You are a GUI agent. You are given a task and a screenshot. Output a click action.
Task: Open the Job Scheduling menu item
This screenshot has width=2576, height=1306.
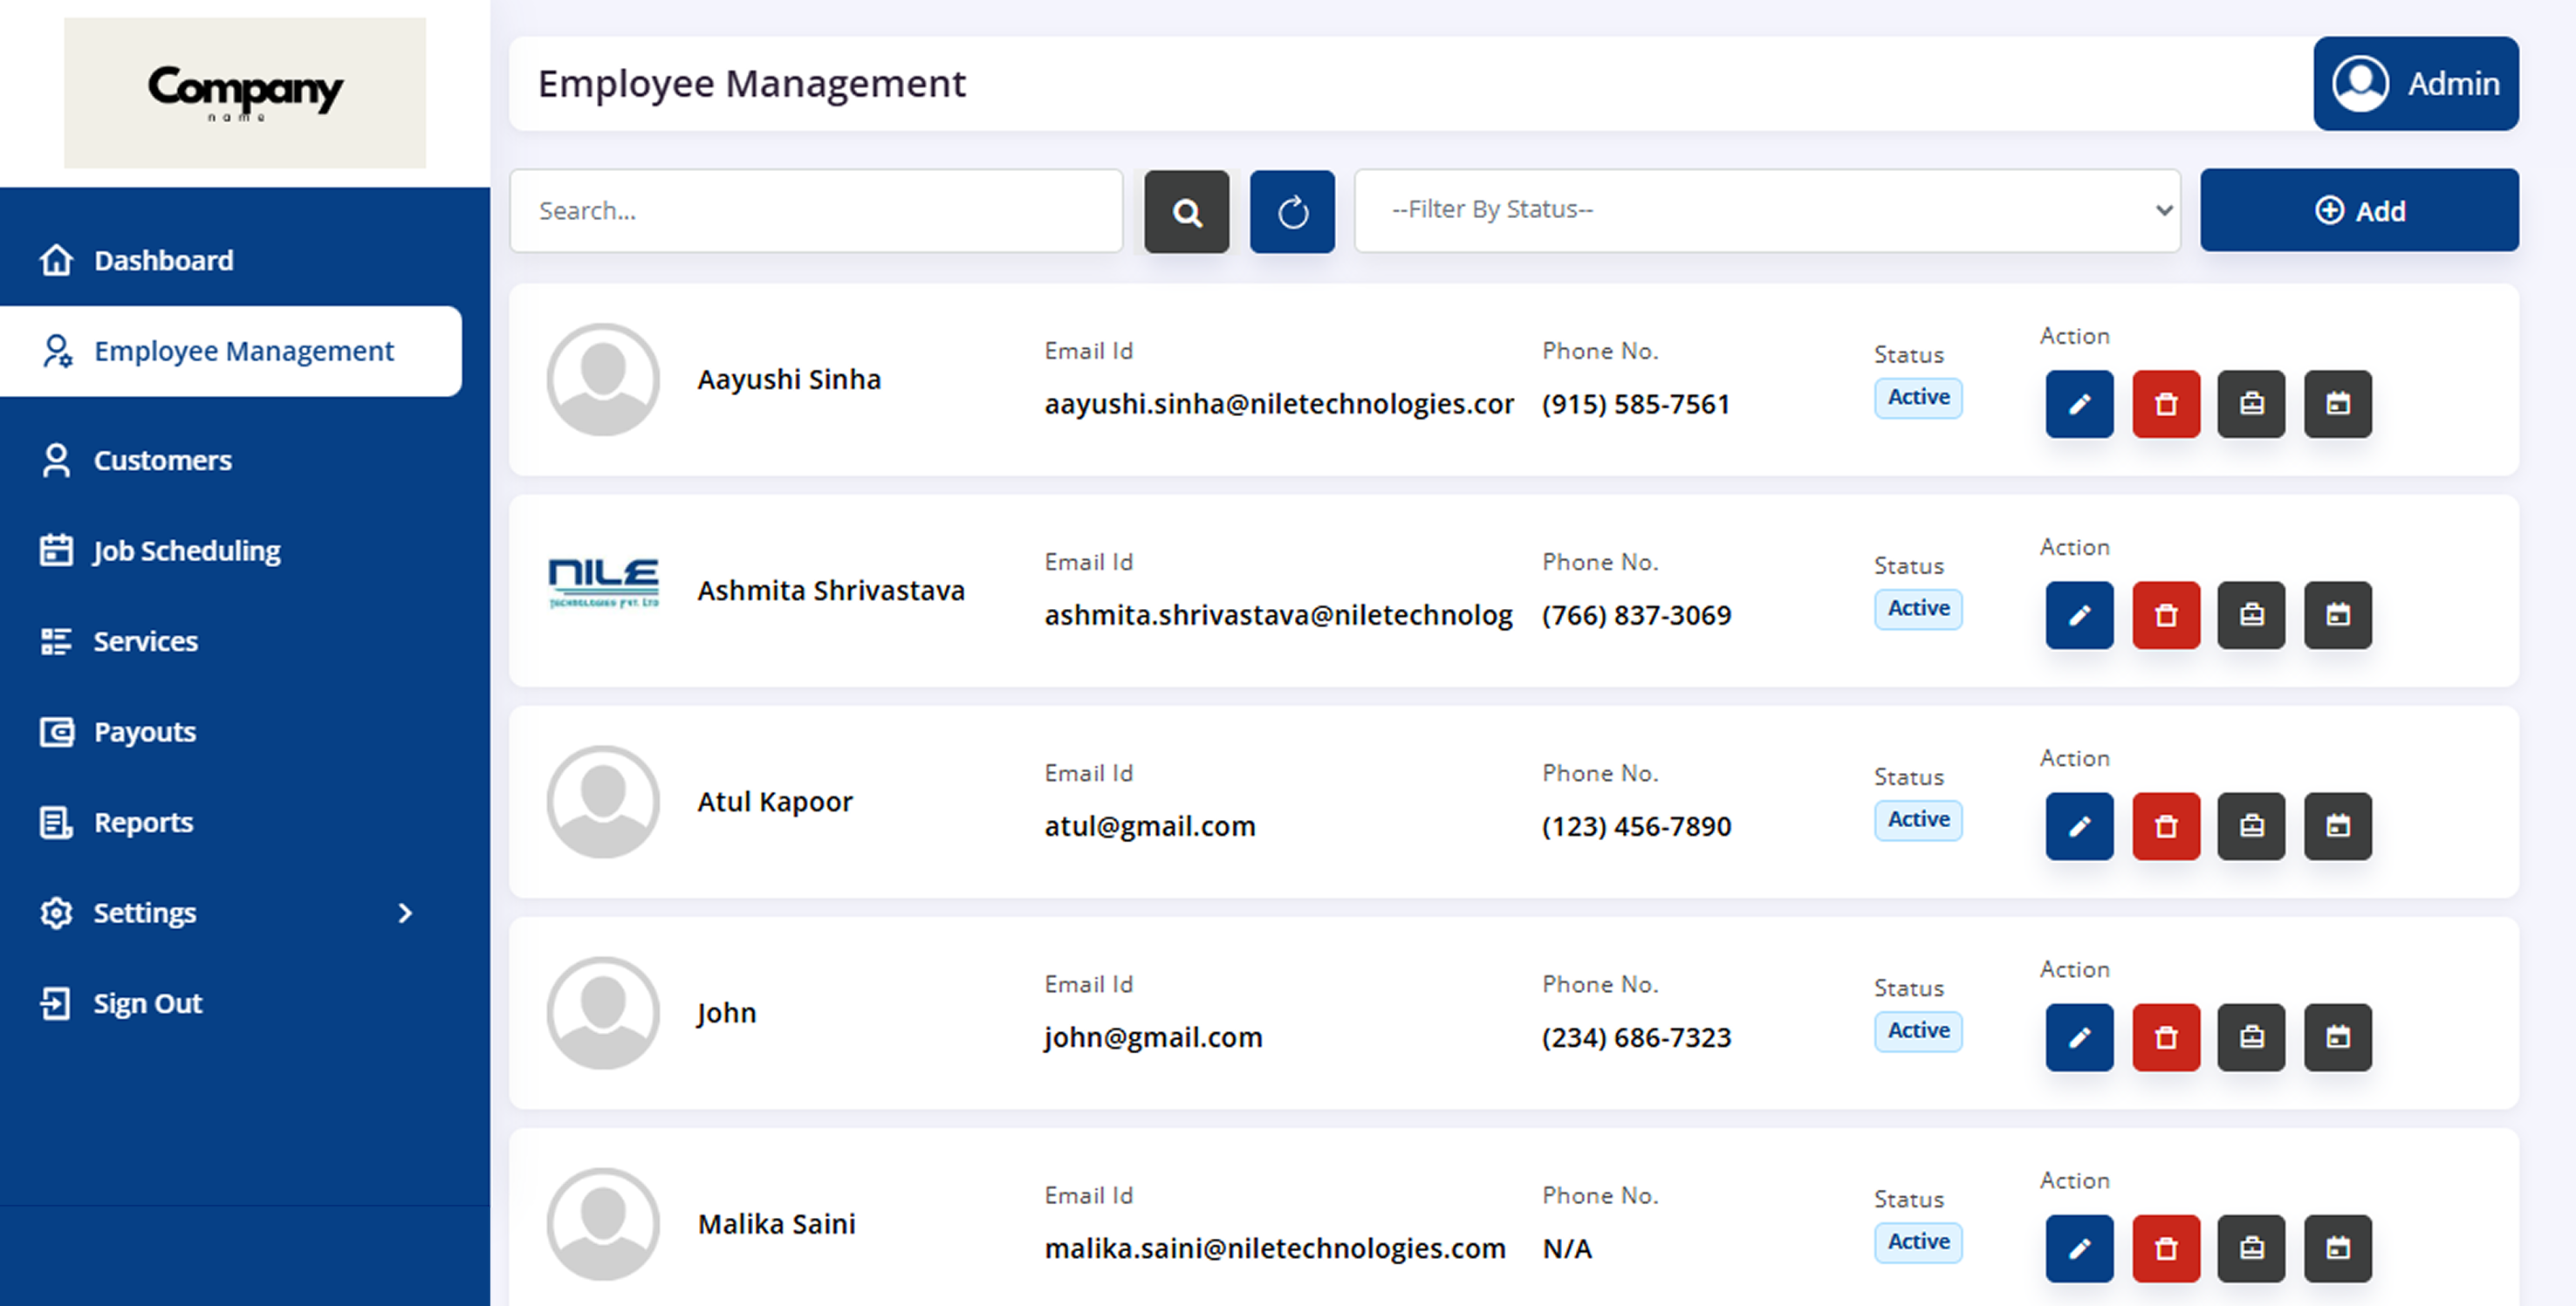(186, 551)
